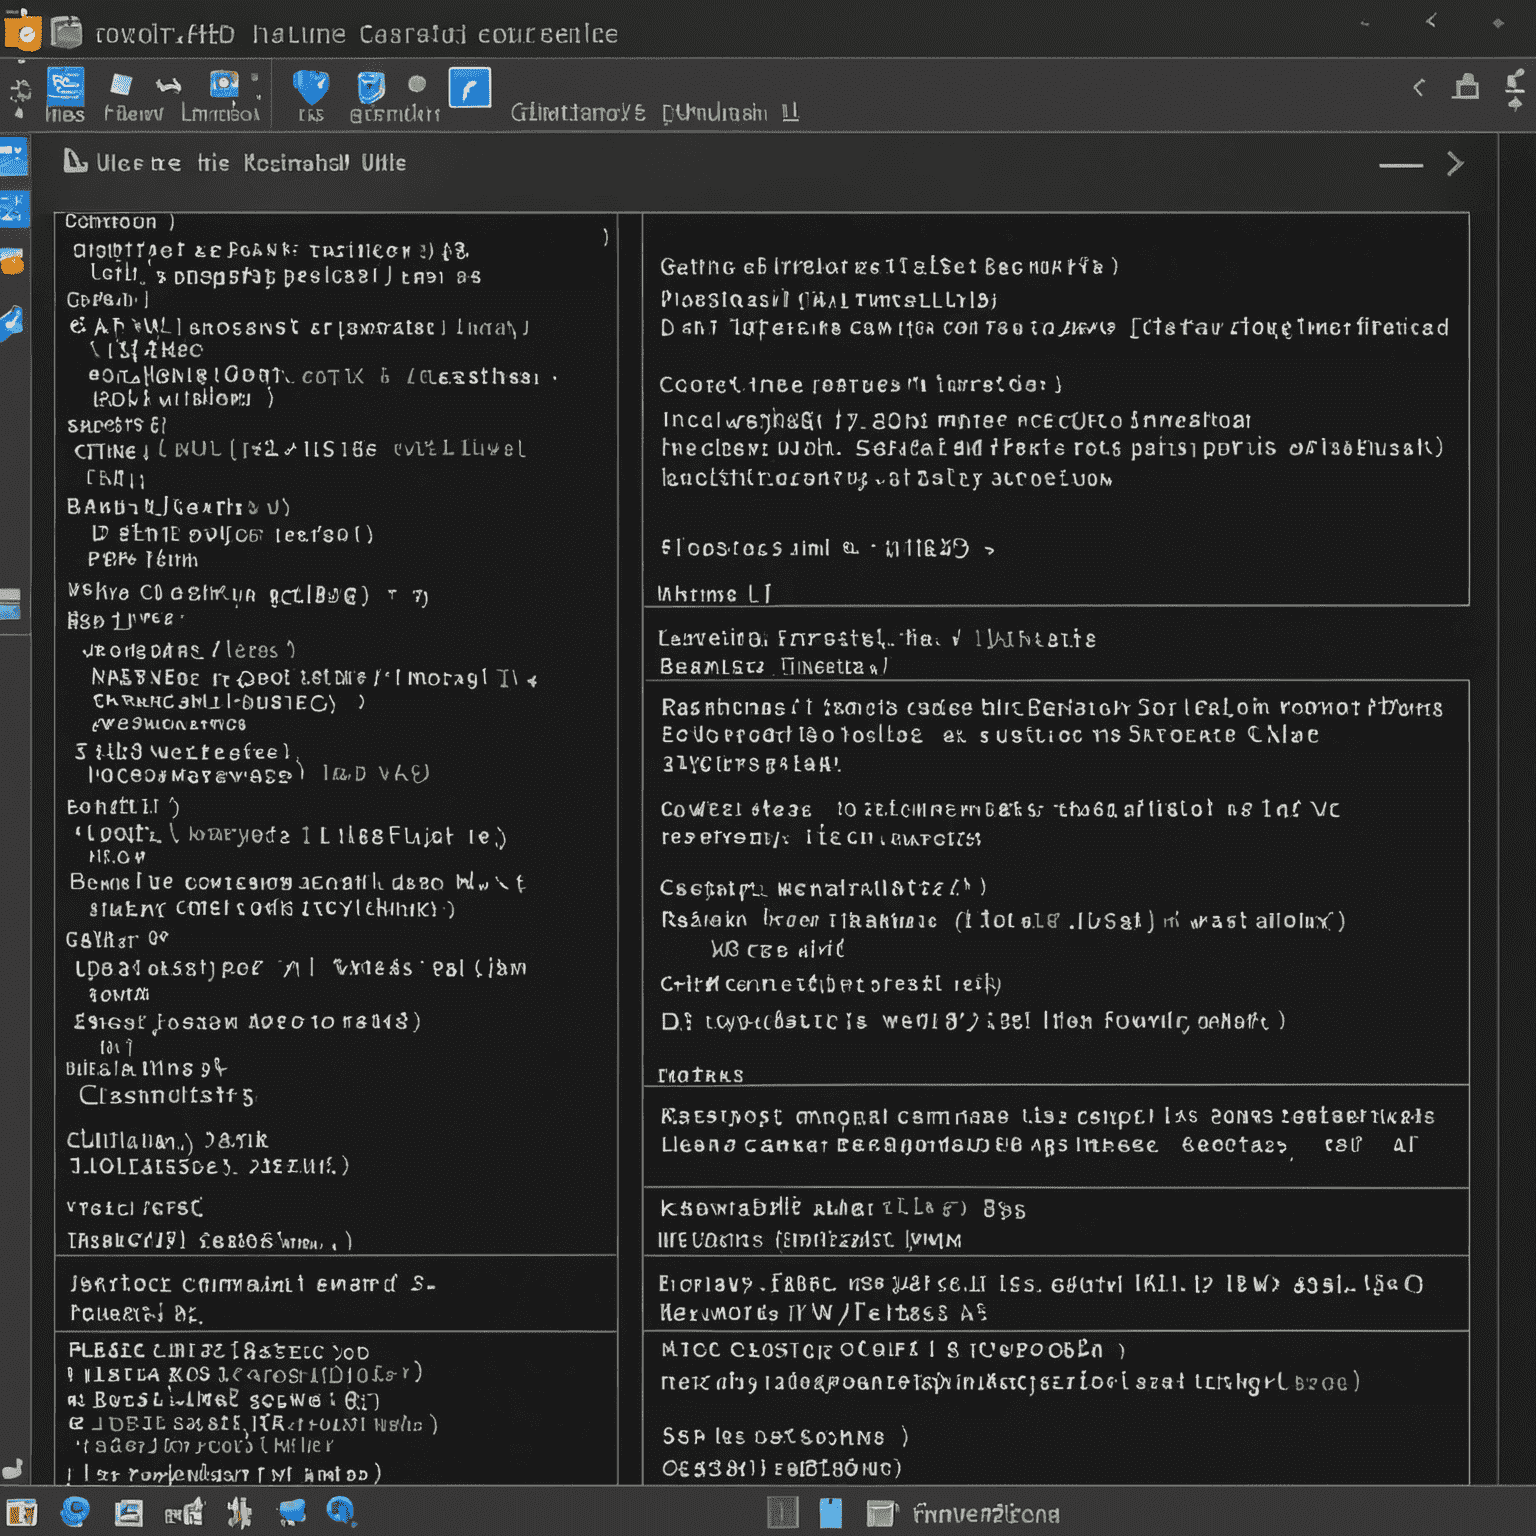Viewport: 1536px width, 1536px height.
Task: Open the first taskbar icon at bottom left
Action: 22,1513
